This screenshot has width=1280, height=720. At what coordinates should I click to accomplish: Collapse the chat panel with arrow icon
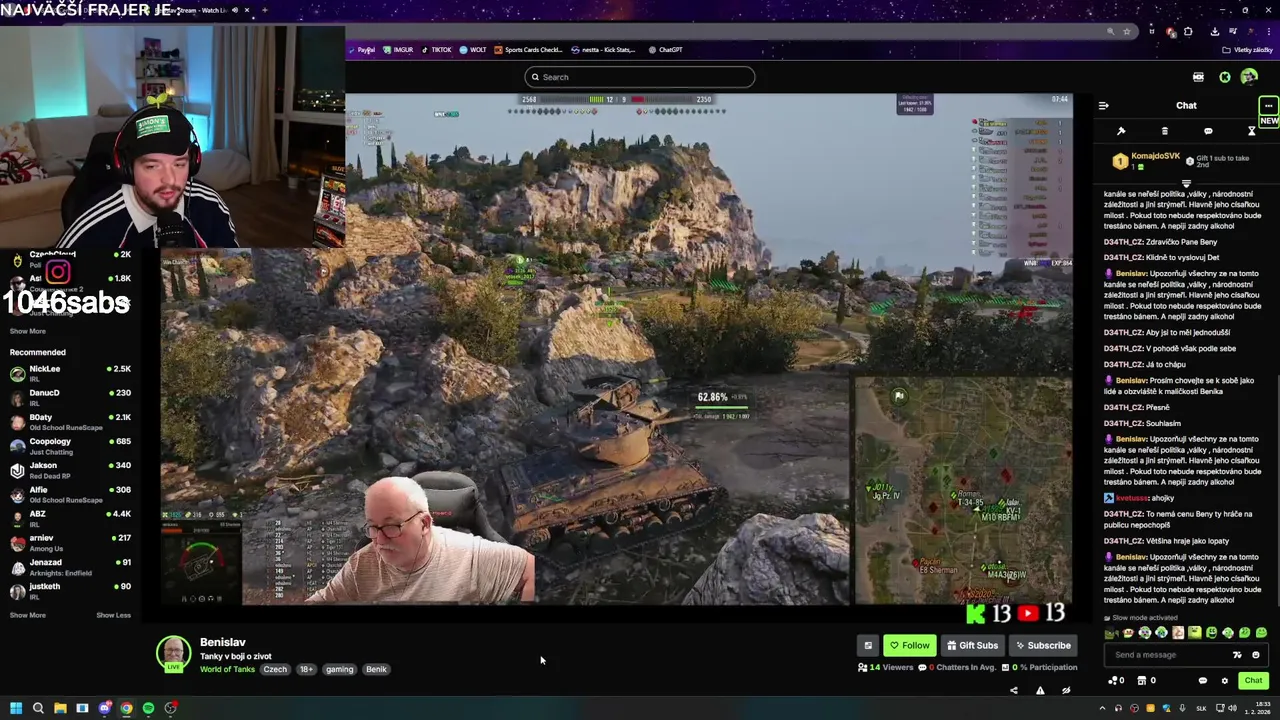point(1103,105)
